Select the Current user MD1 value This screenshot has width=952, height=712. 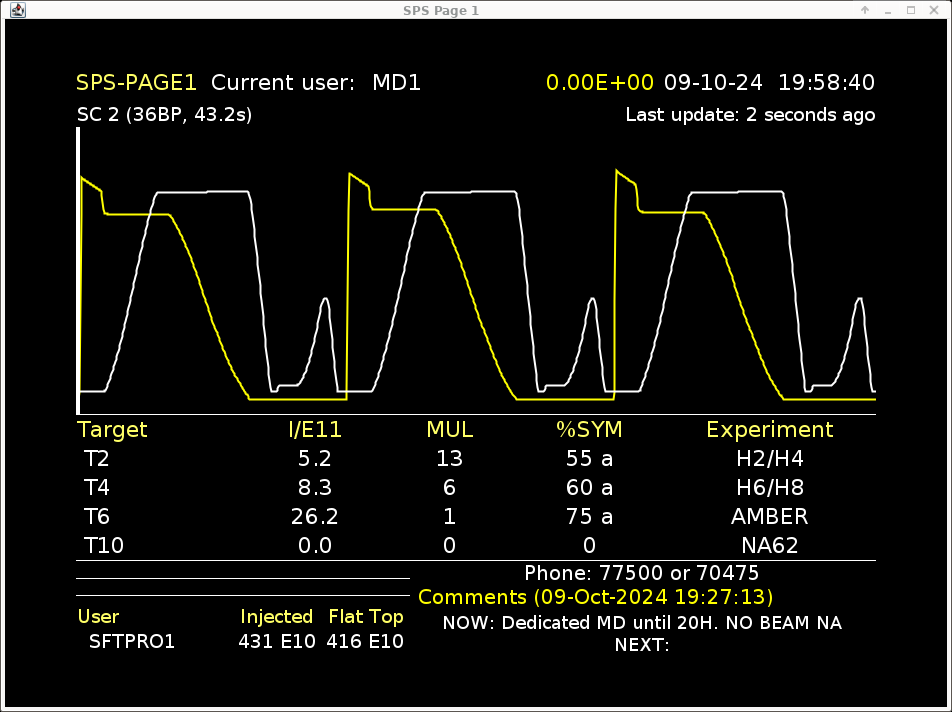[396, 83]
